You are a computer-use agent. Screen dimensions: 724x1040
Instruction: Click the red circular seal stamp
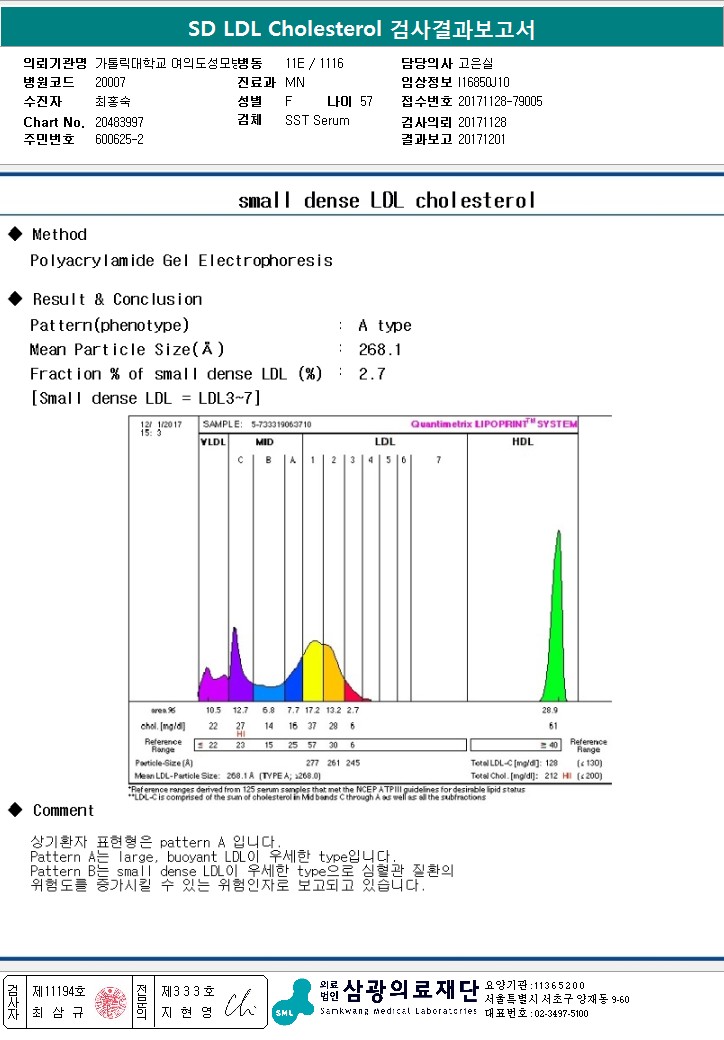tap(111, 1002)
